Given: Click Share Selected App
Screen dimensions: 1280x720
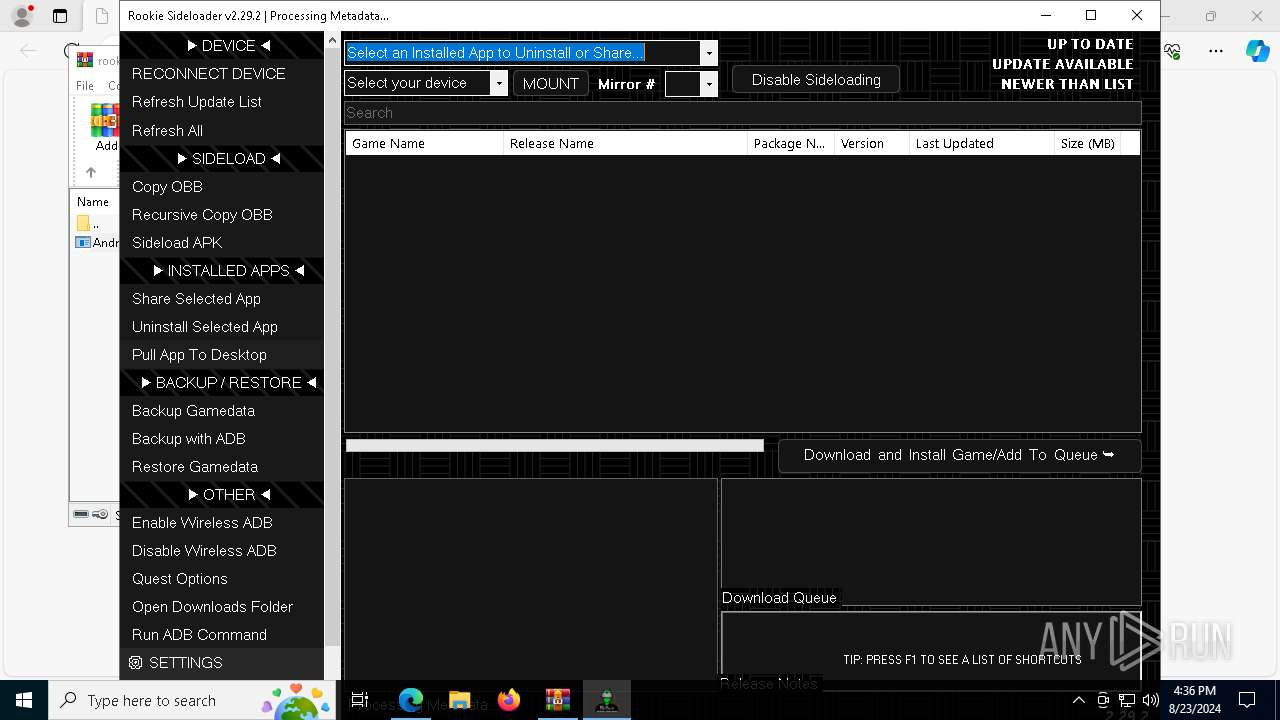Looking at the screenshot, I should [222, 299].
